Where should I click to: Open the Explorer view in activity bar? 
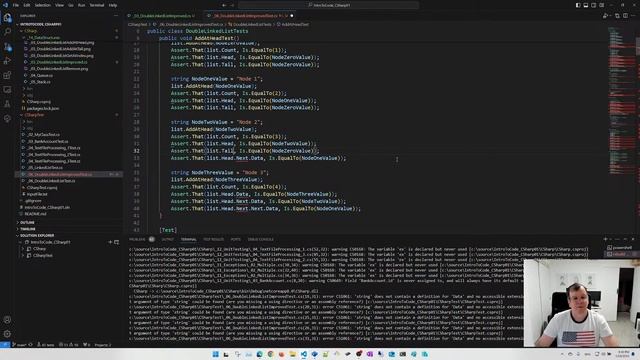pos(7,18)
